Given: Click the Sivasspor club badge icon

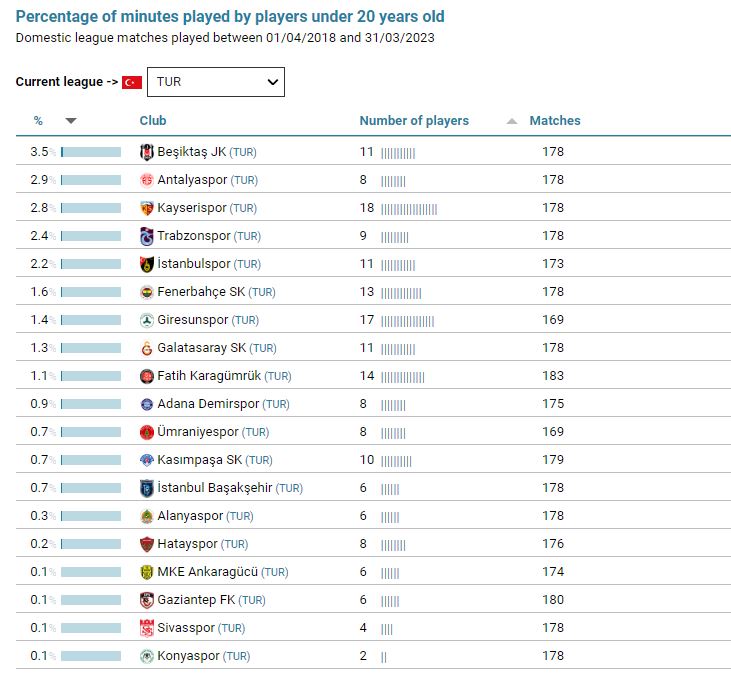Looking at the screenshot, I should tap(147, 628).
